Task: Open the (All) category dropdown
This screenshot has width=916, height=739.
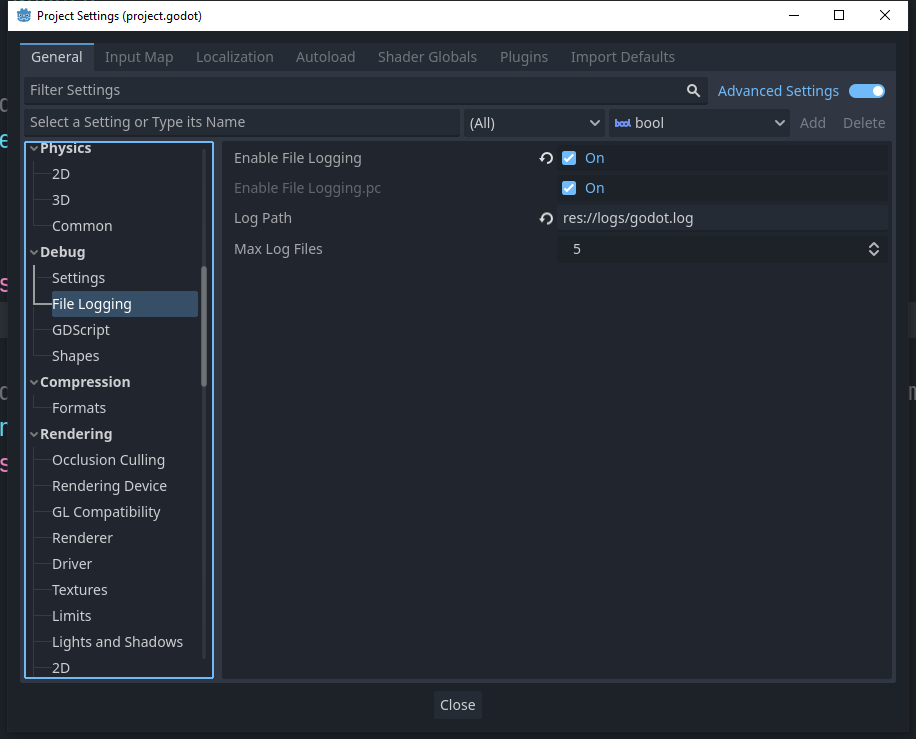Action: pos(533,122)
